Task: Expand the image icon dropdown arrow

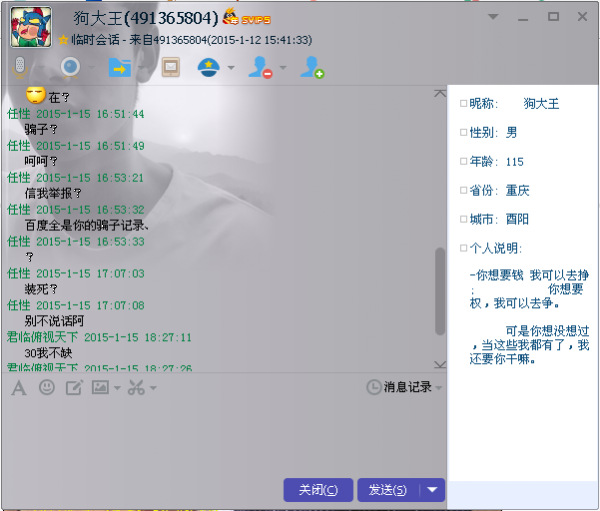Action: 117,388
